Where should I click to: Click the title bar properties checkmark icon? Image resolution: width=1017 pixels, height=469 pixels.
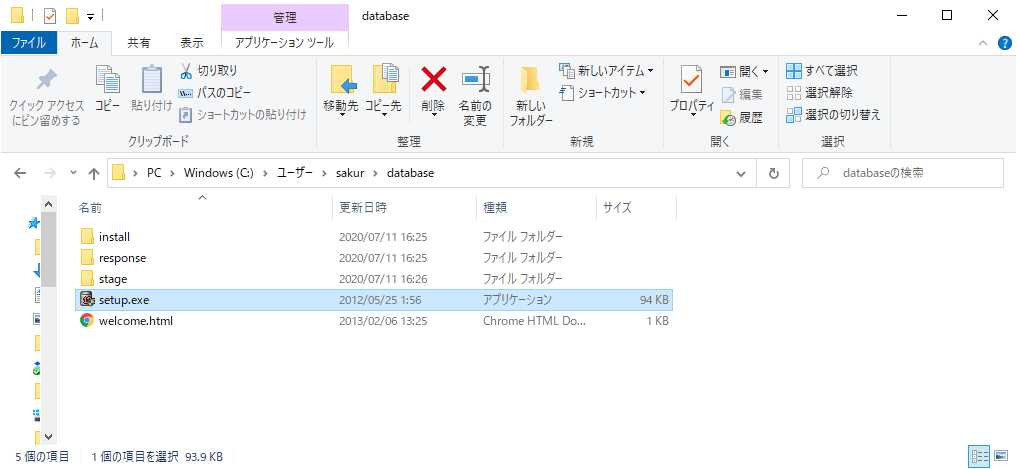pos(50,16)
